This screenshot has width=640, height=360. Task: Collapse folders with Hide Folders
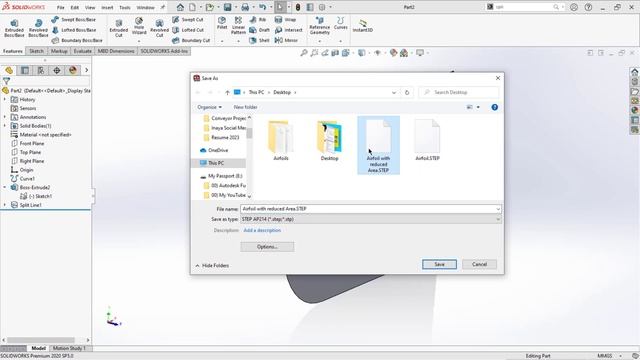point(212,266)
